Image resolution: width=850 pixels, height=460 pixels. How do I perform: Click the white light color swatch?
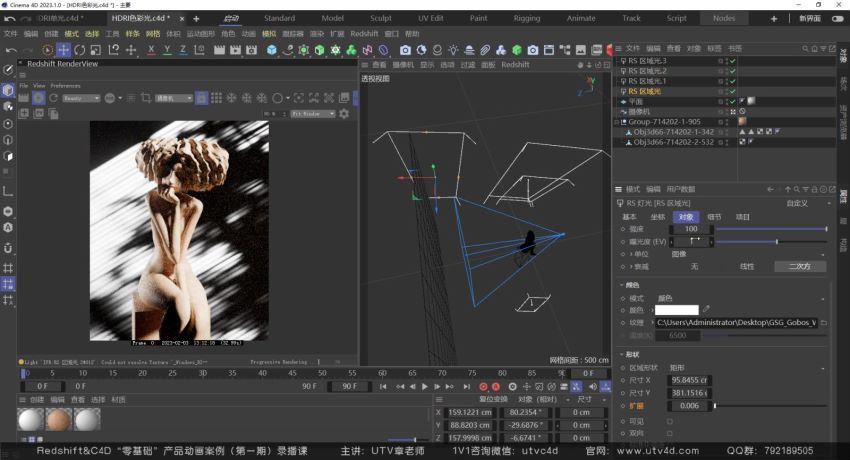click(x=677, y=310)
